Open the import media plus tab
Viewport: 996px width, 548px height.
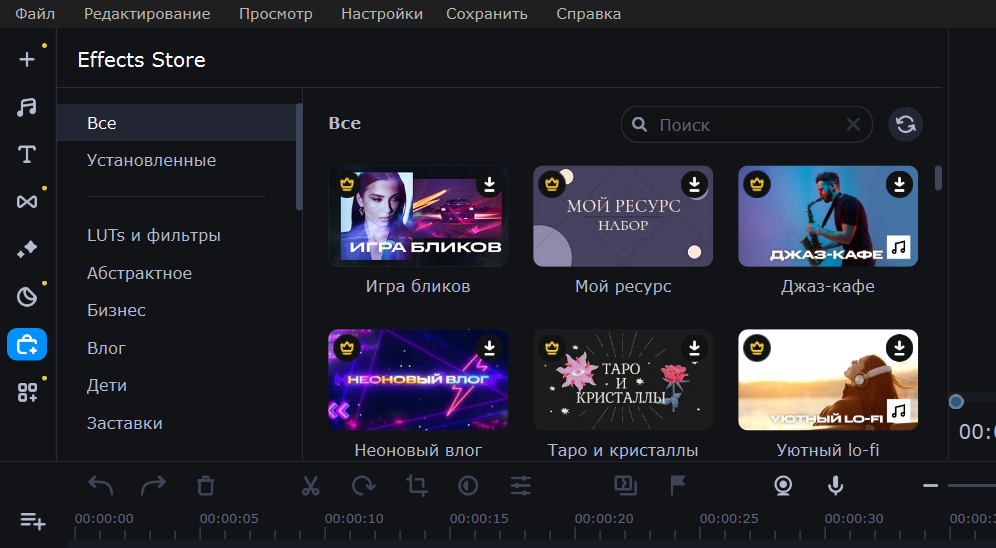[27, 60]
